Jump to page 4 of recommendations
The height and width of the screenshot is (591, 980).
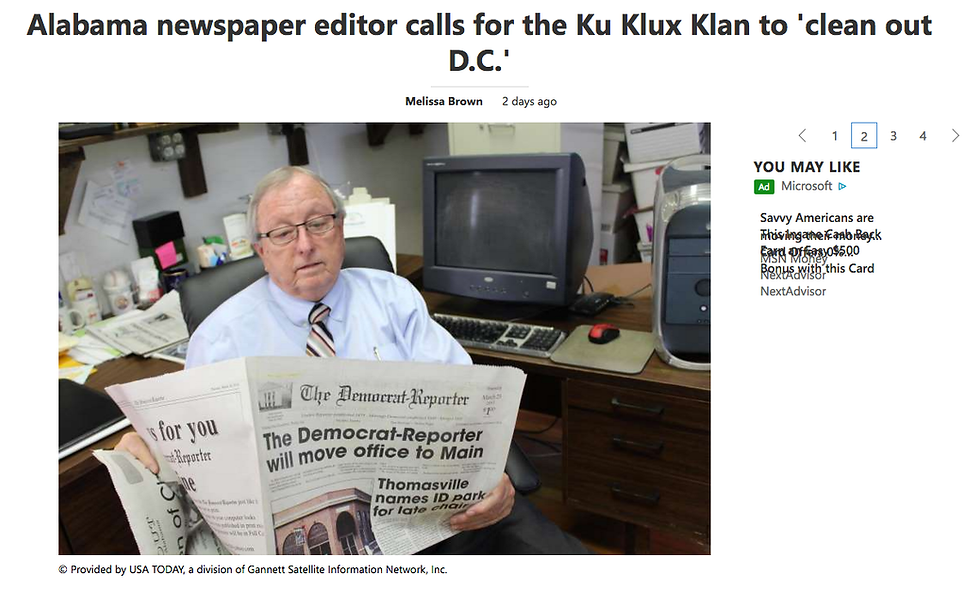(x=922, y=136)
